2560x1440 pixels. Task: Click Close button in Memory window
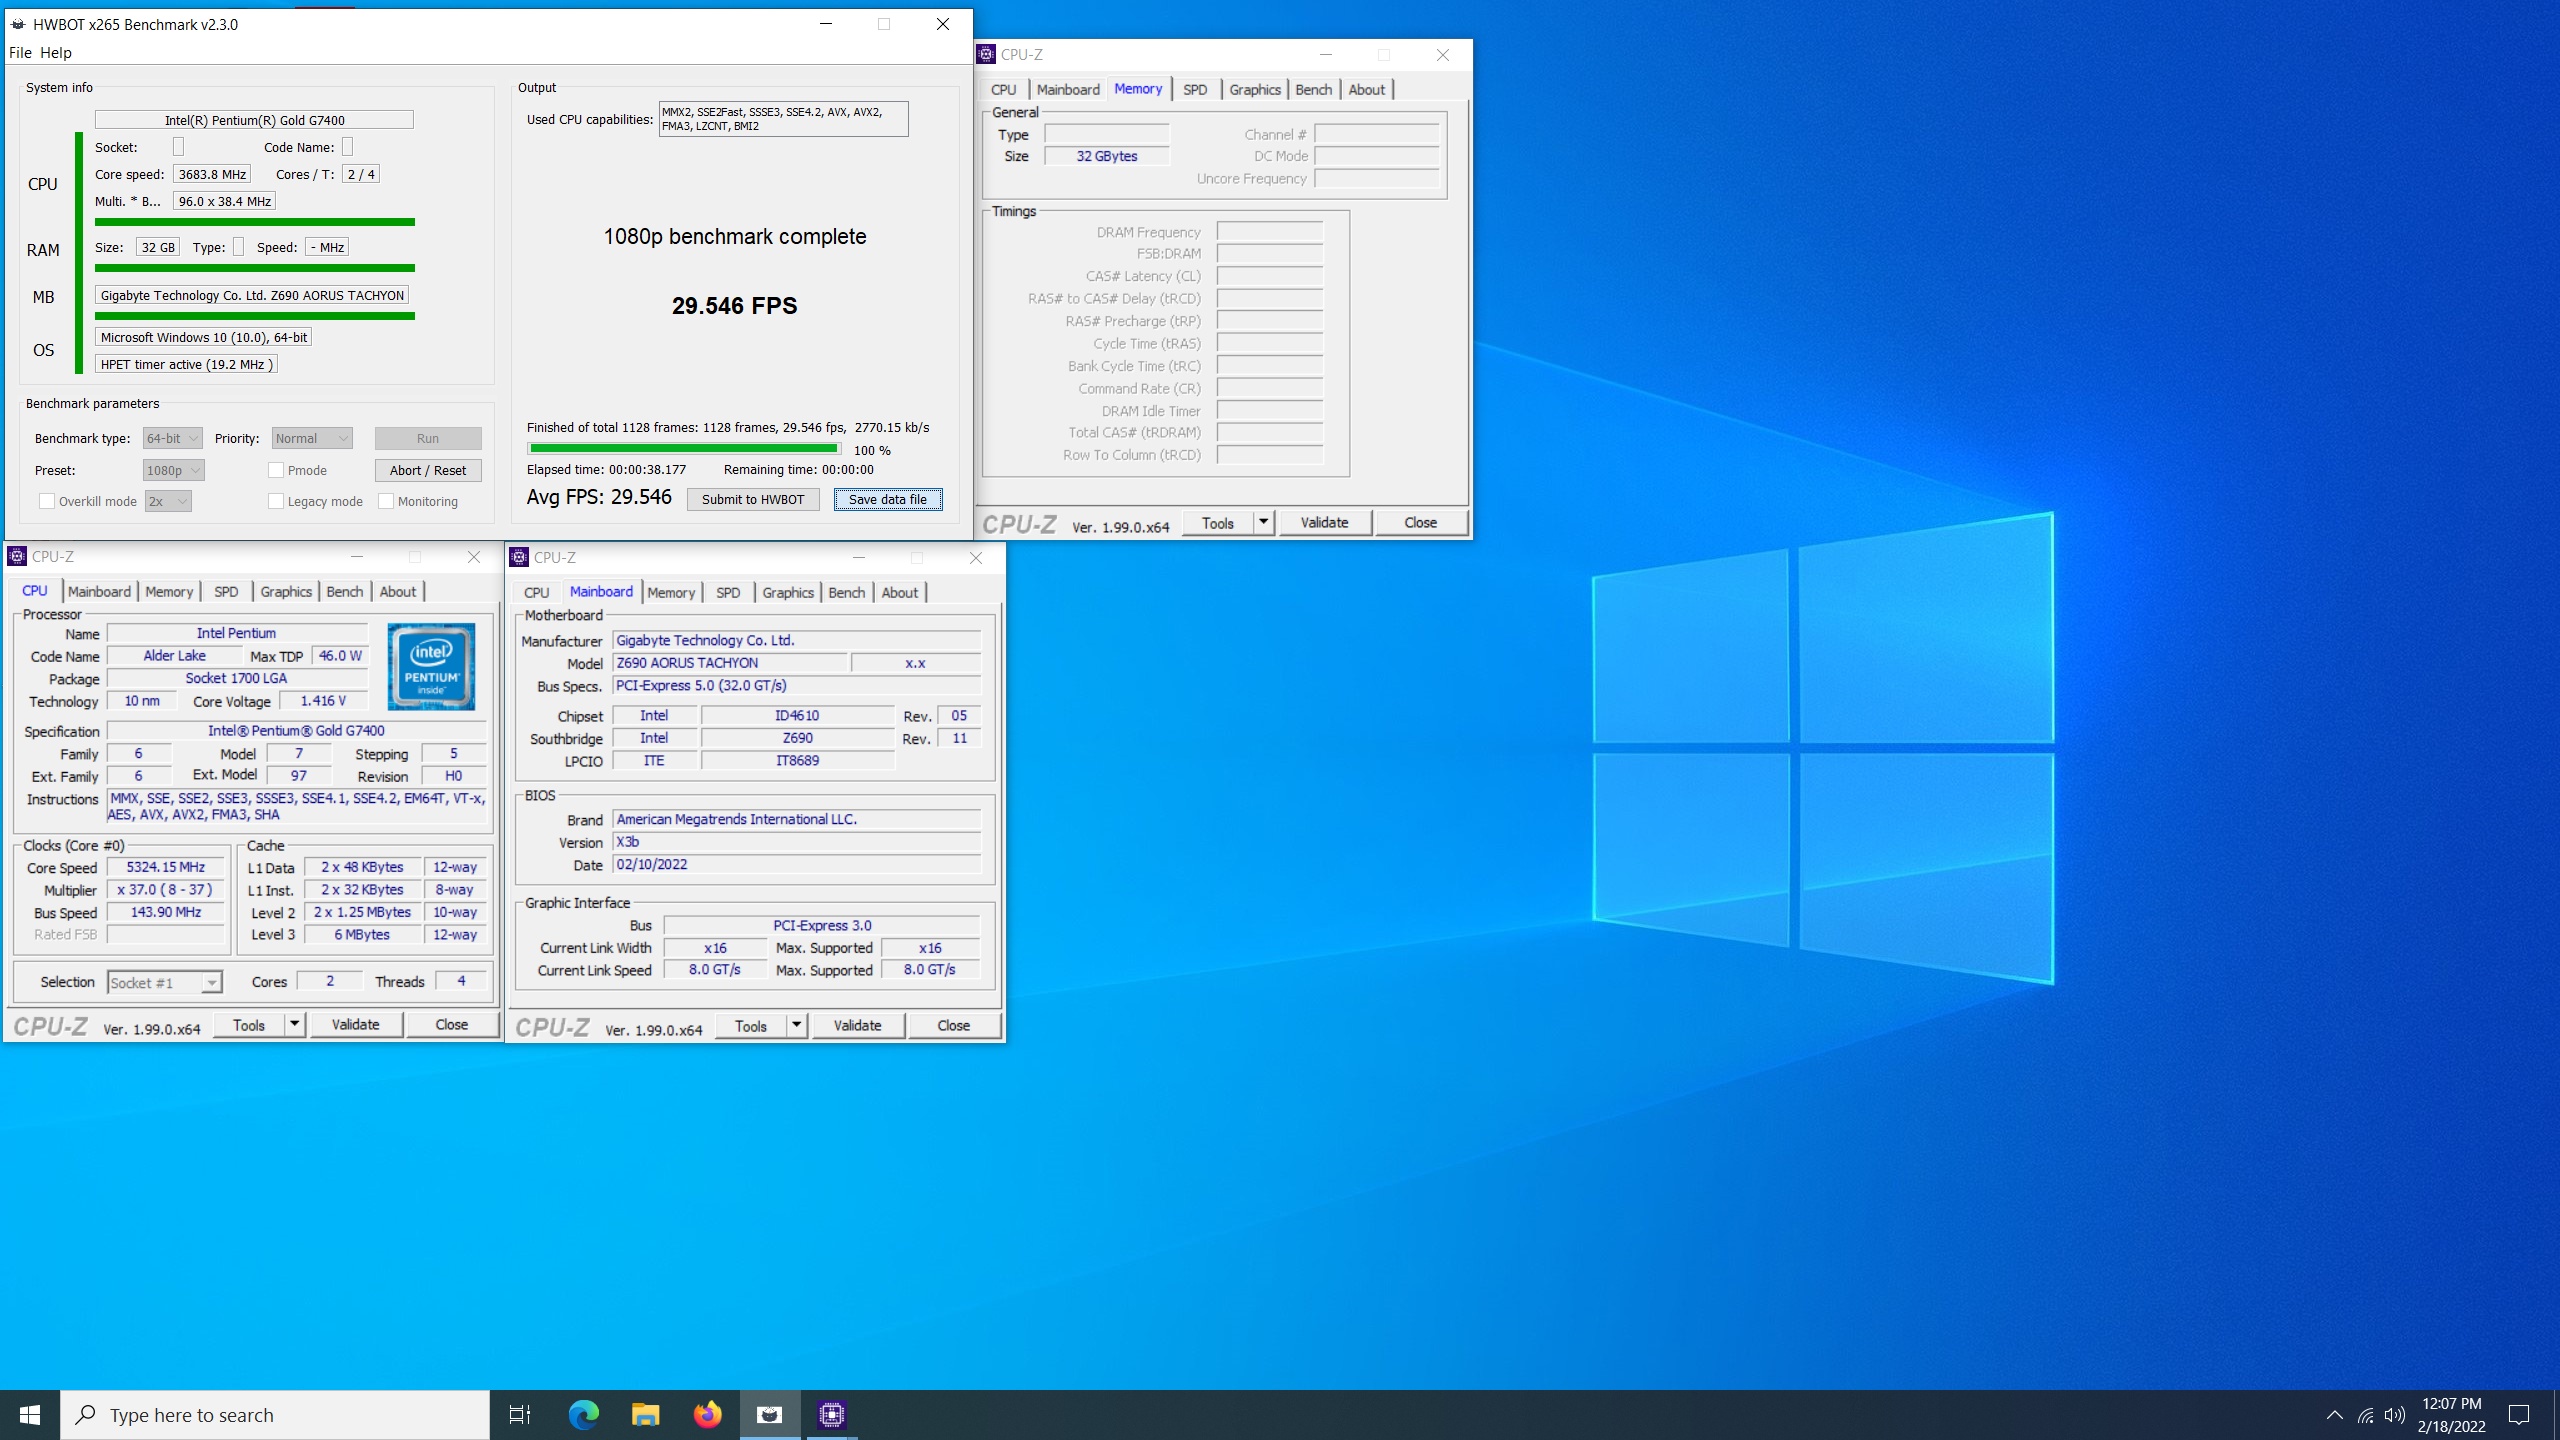(x=1420, y=522)
